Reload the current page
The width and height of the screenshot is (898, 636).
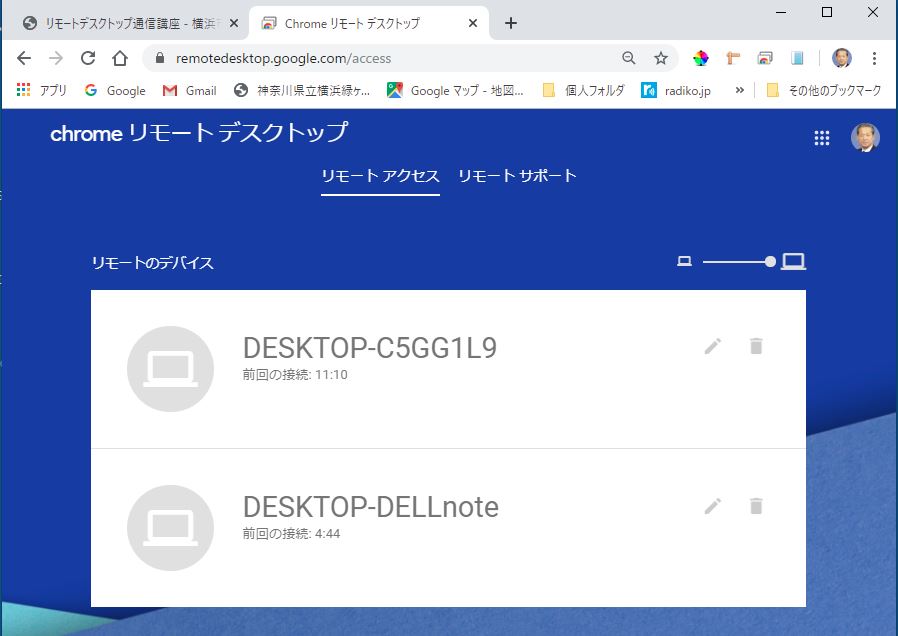pos(88,58)
